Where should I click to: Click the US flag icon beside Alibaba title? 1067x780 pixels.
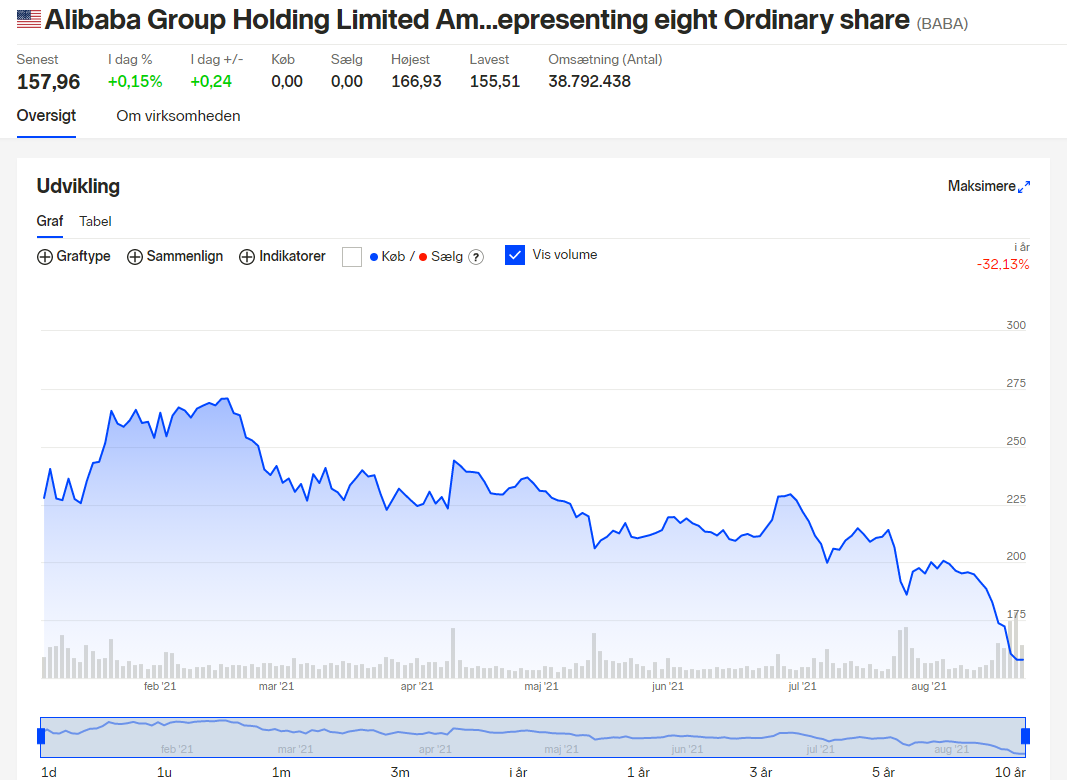point(29,19)
